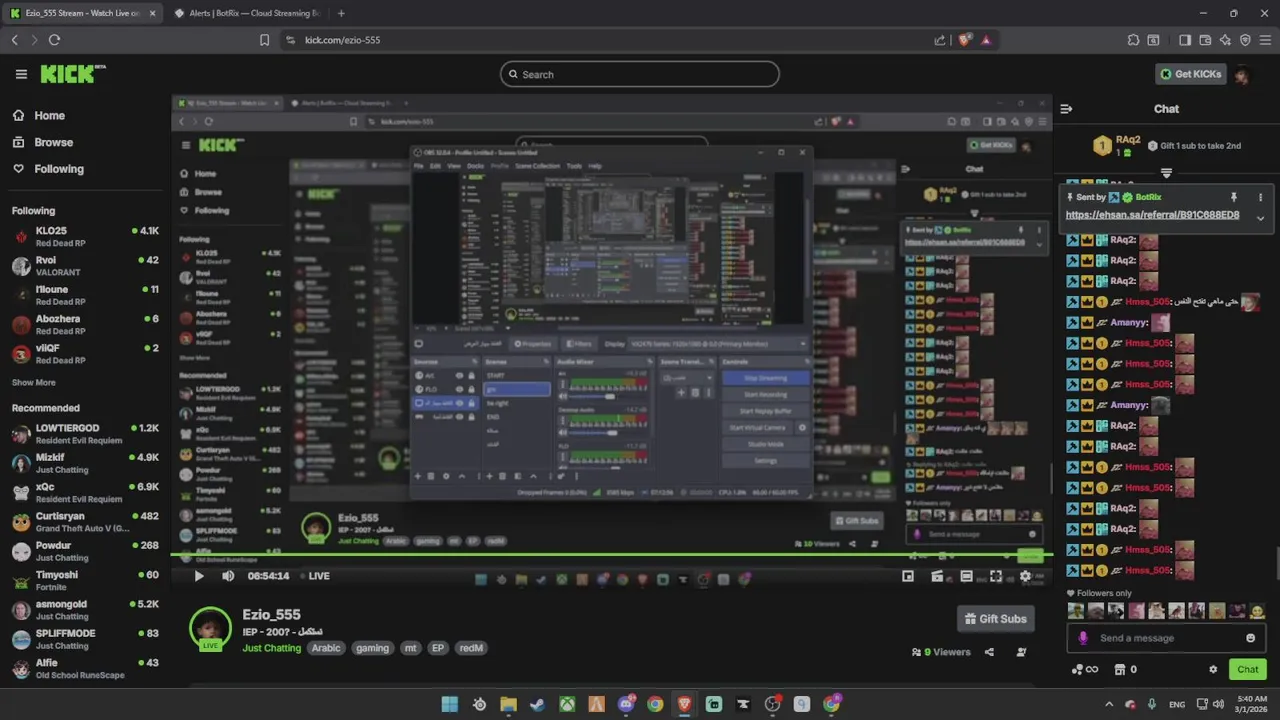Reload the page
Viewport: 1280px width, 720px height.
point(54,40)
